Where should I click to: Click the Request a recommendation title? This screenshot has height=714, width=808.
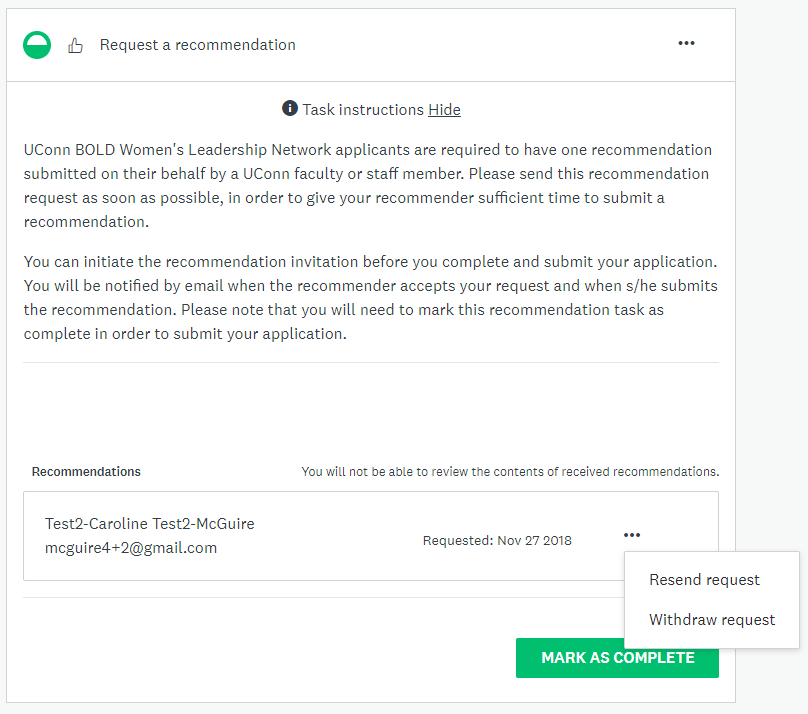pos(197,45)
